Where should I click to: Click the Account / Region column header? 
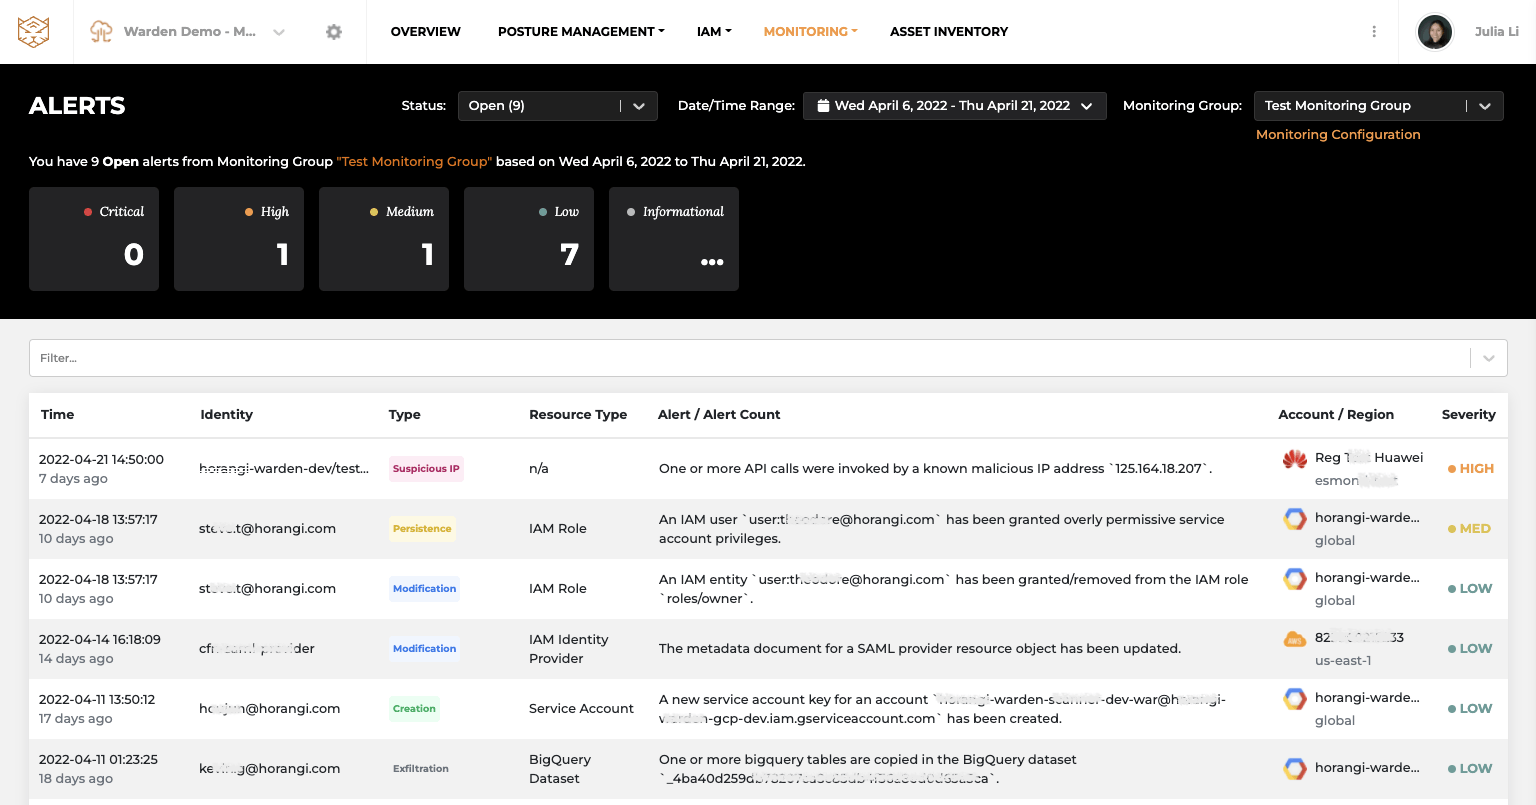tap(1336, 414)
